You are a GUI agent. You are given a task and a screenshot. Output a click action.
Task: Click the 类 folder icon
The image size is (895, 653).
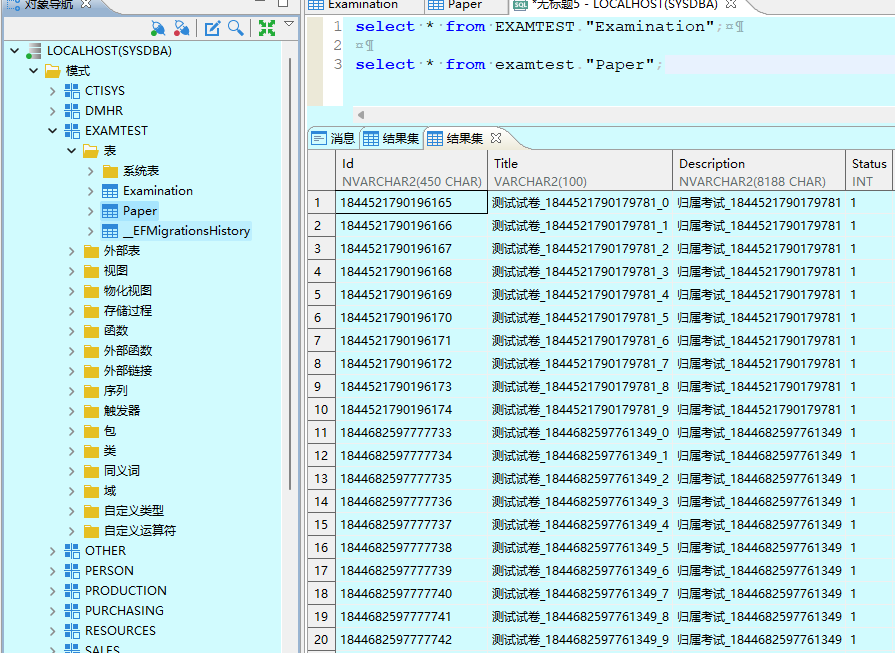91,451
